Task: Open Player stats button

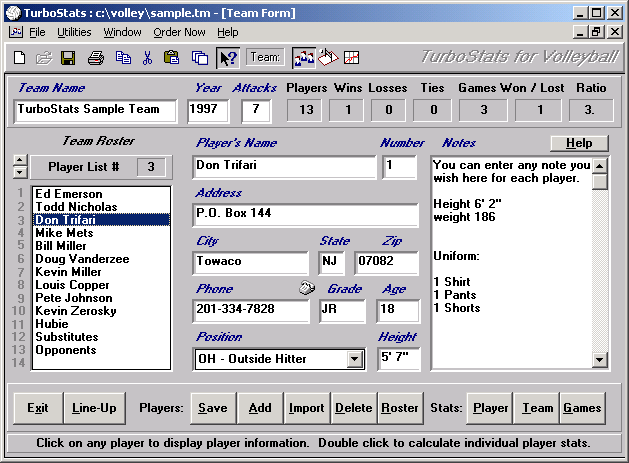Action: [x=490, y=408]
